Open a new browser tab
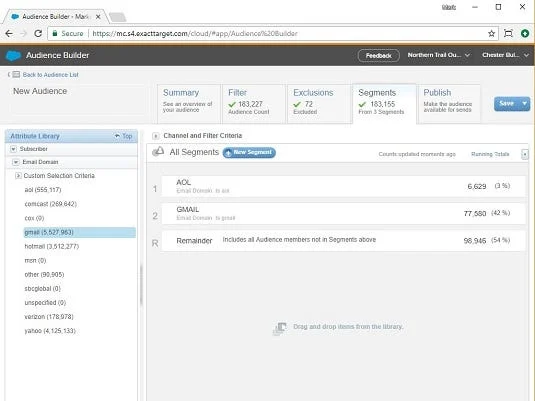This screenshot has width=535, height=401. 118,17
